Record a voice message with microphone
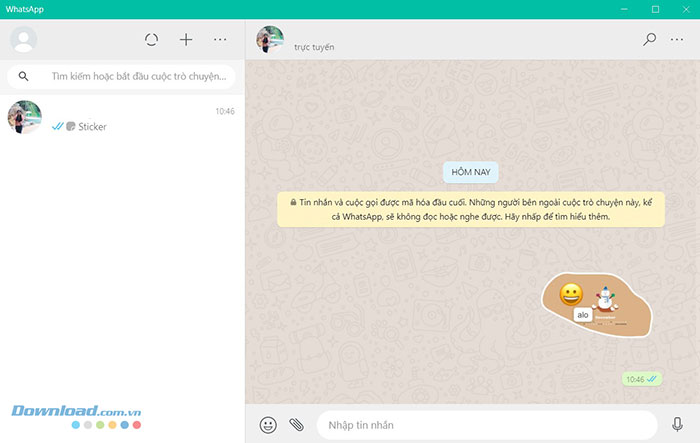The width and height of the screenshot is (700, 443). click(x=677, y=425)
